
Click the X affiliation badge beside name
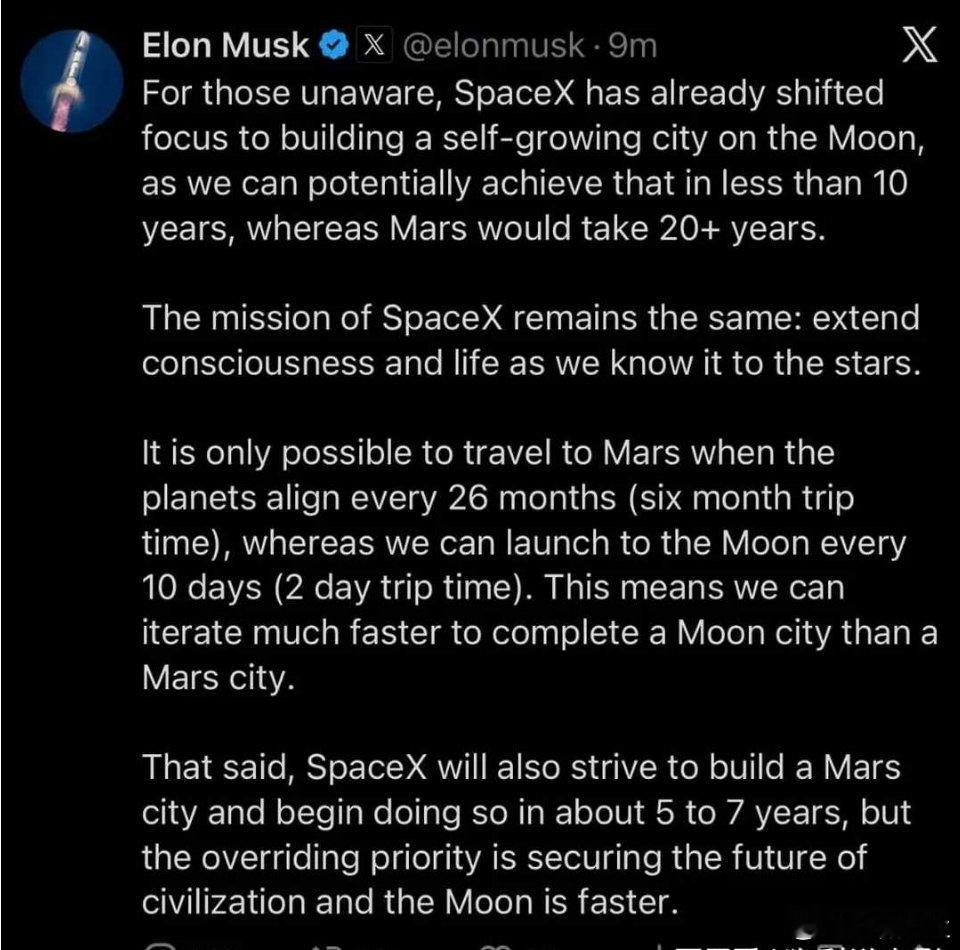point(373,45)
